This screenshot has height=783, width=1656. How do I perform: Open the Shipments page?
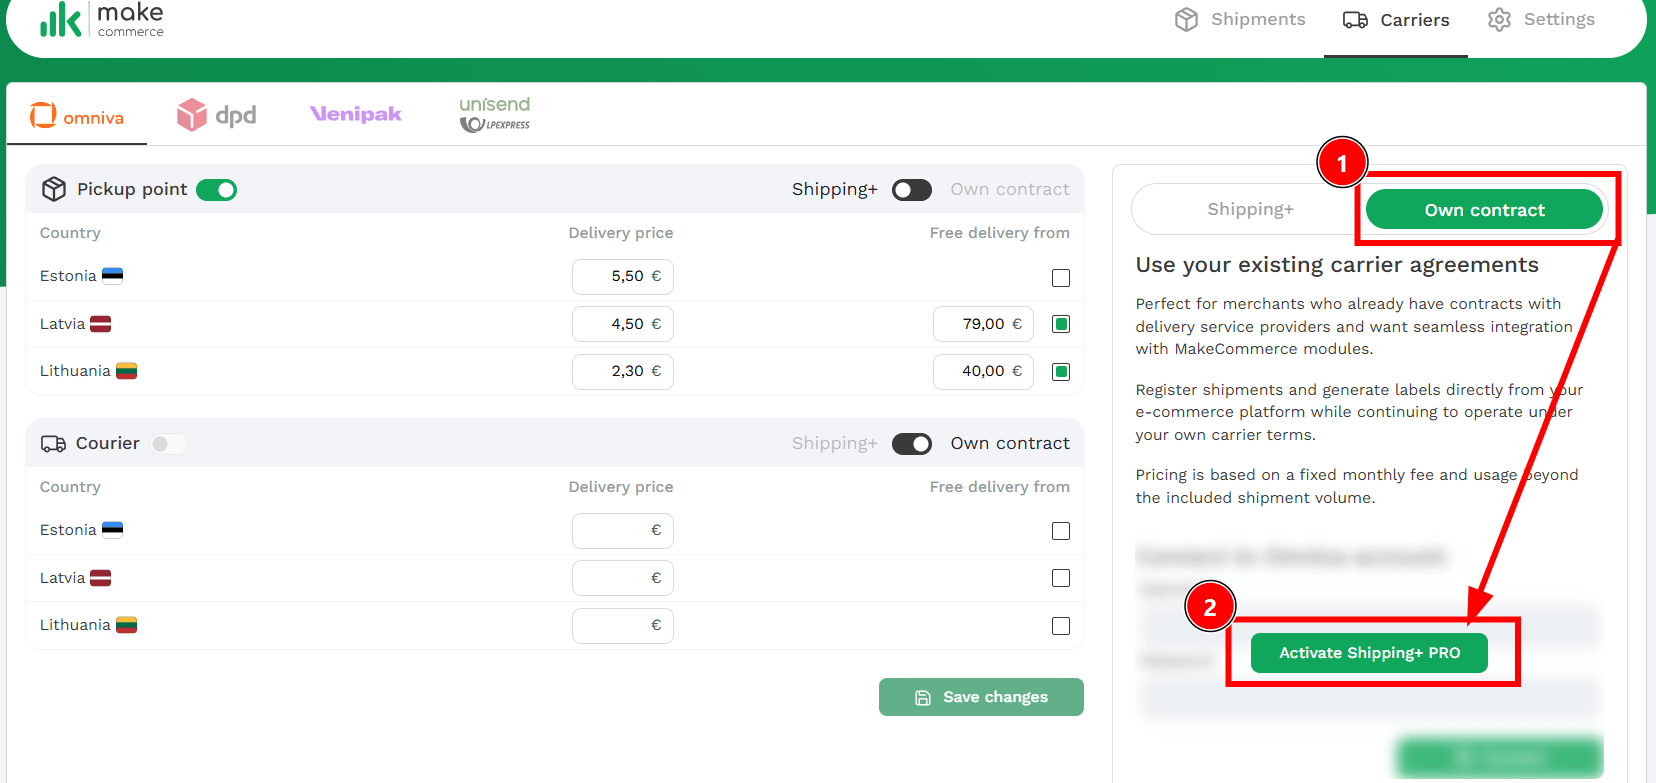click(1240, 20)
